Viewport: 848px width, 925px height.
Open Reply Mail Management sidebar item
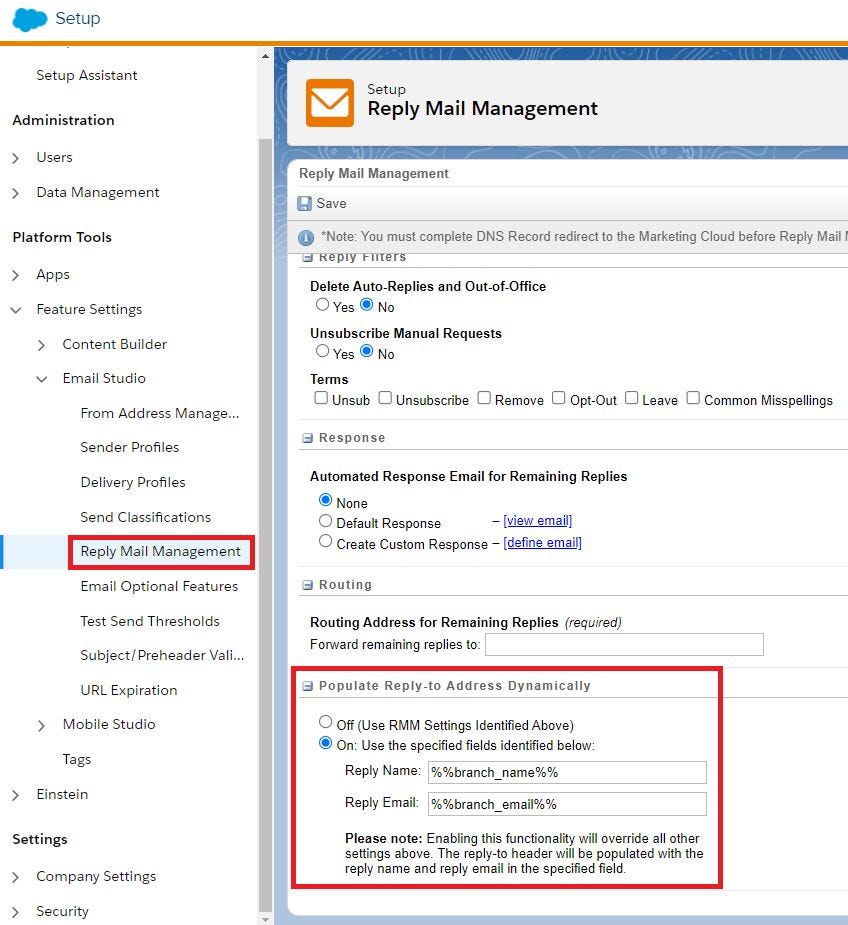coord(161,552)
